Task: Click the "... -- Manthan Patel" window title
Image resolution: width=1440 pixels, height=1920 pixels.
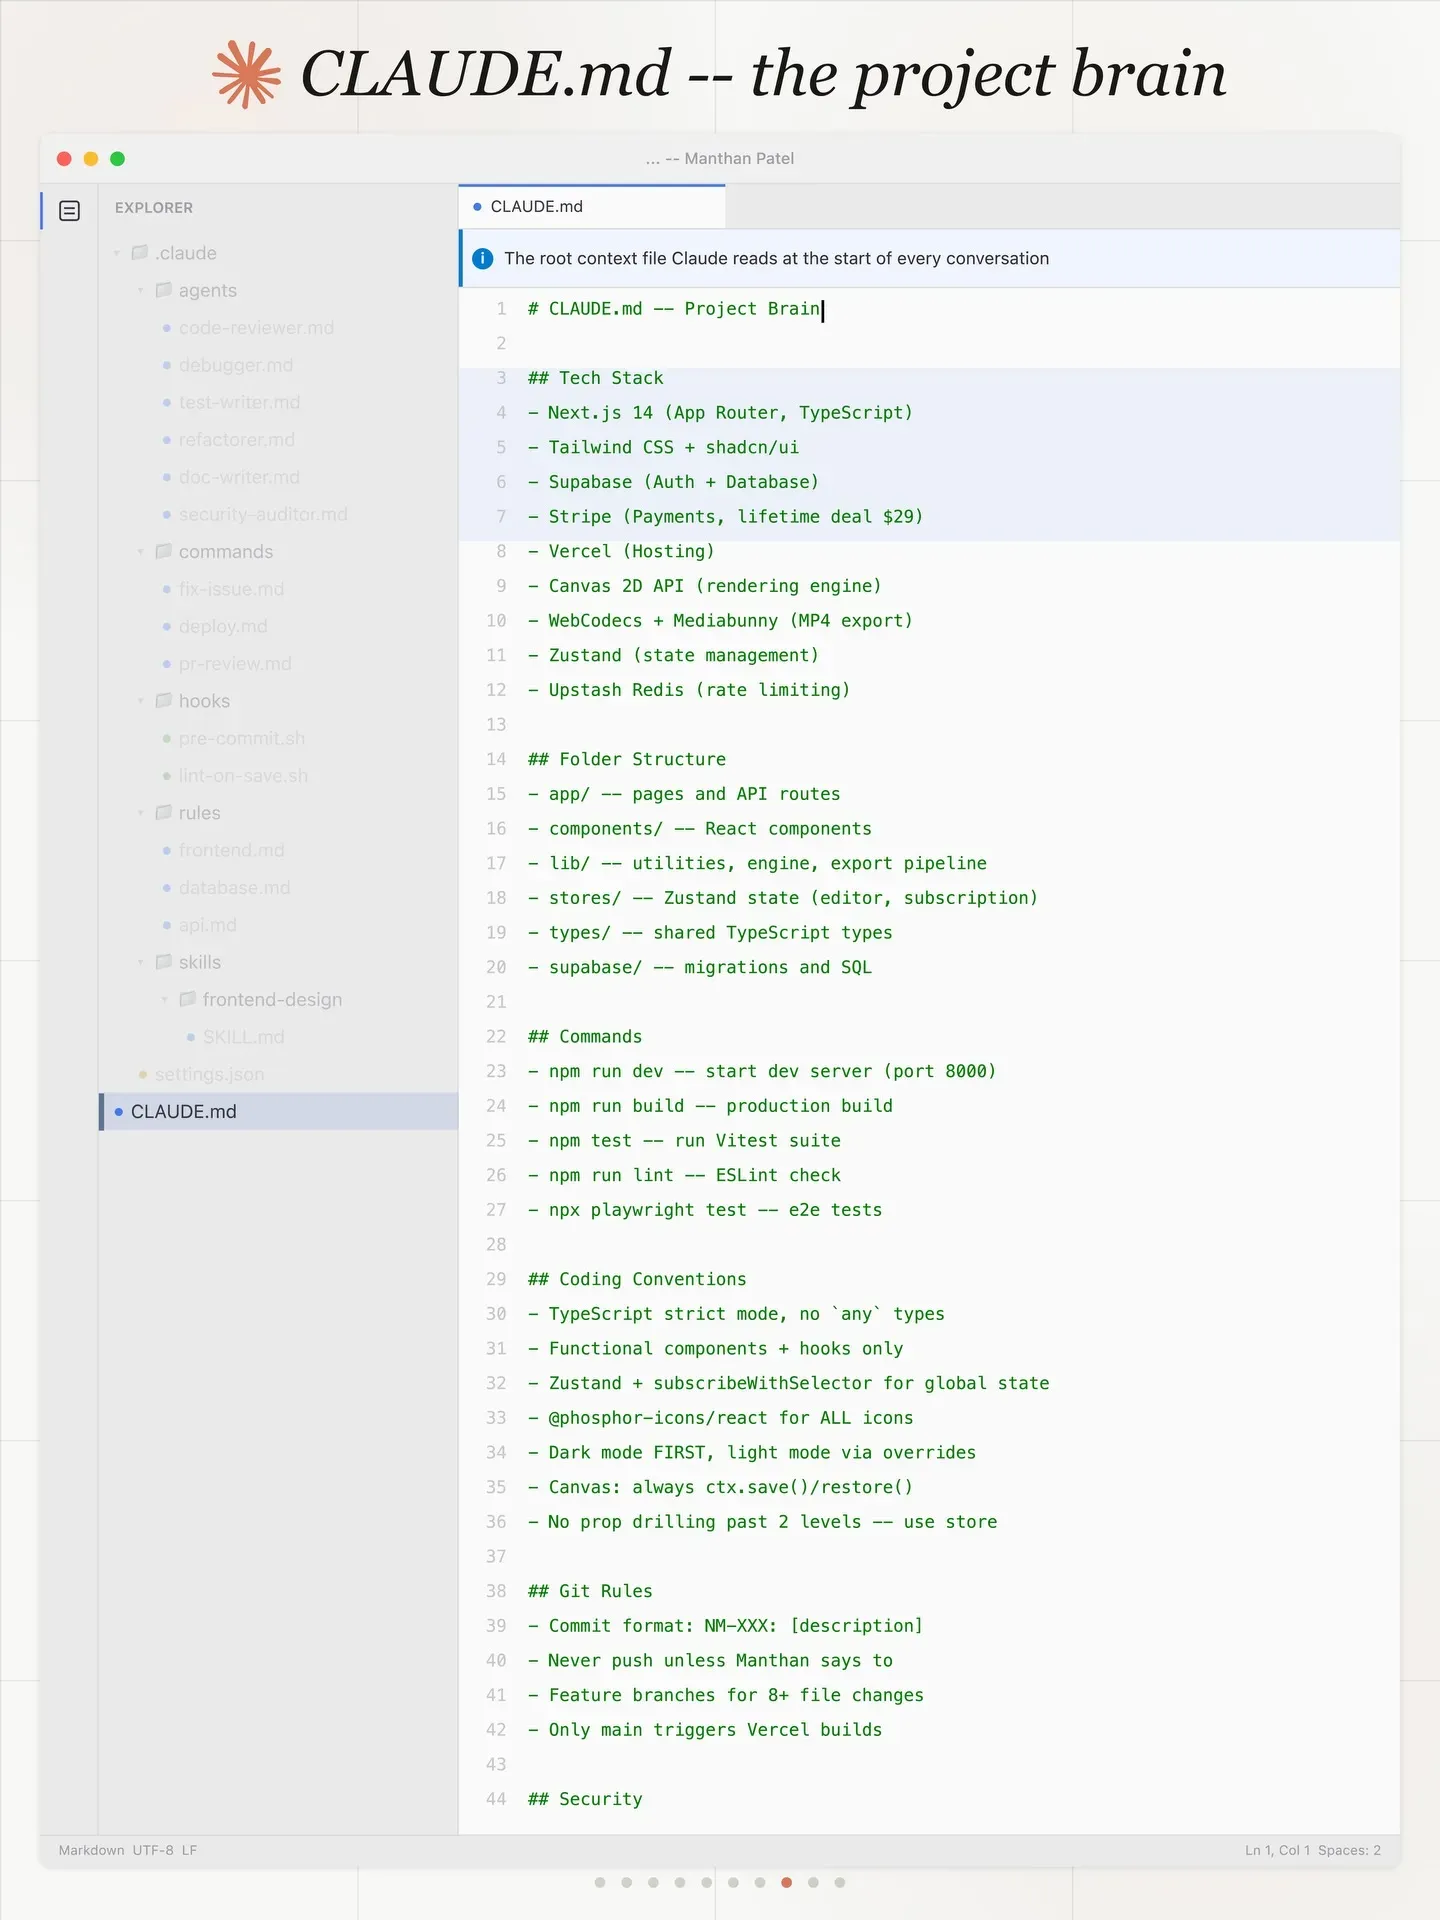Action: (x=720, y=158)
